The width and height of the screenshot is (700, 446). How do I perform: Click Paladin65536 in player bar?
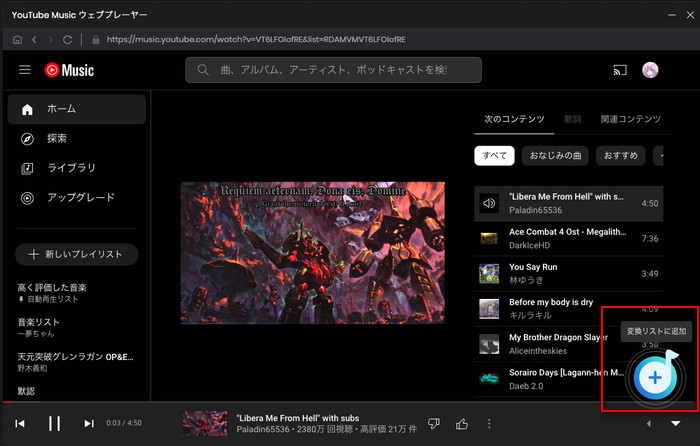(x=263, y=429)
